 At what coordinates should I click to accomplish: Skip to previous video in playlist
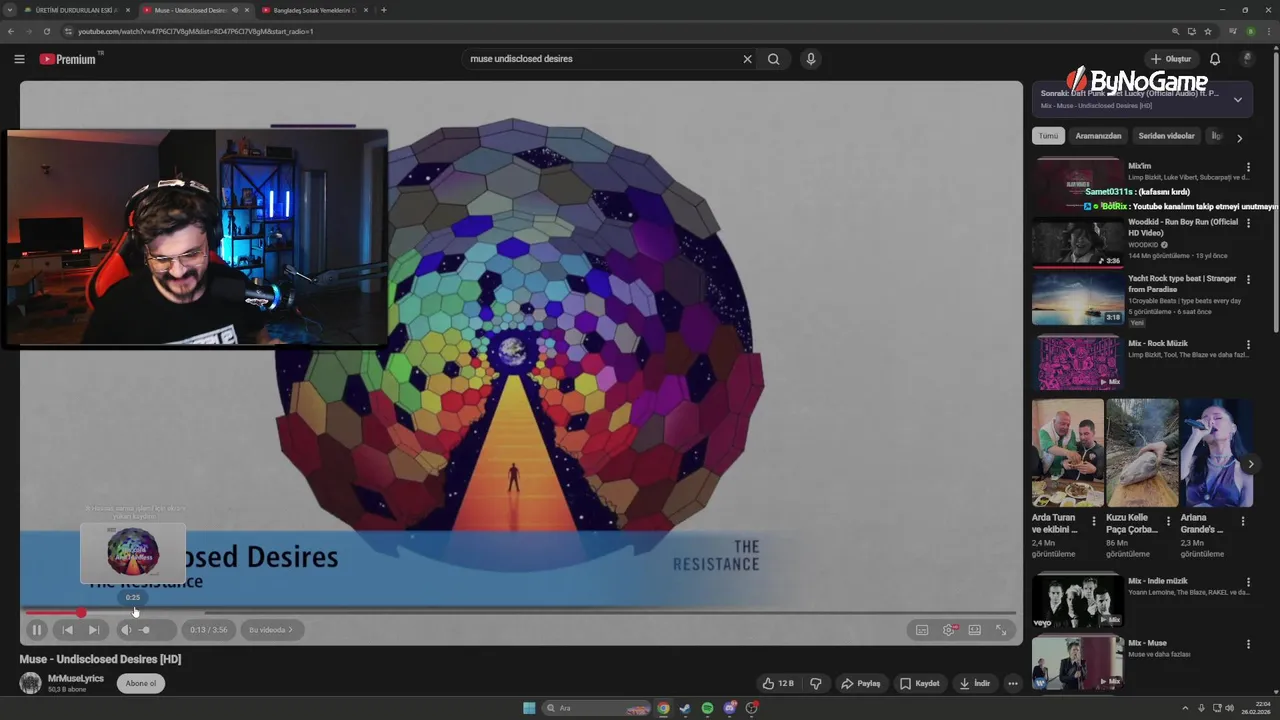(x=67, y=630)
